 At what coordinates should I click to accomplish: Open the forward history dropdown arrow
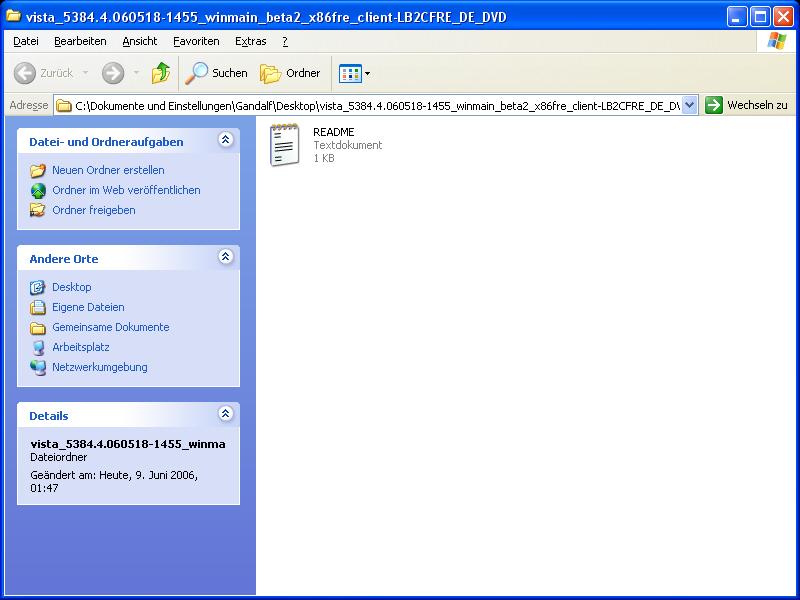[x=136, y=73]
